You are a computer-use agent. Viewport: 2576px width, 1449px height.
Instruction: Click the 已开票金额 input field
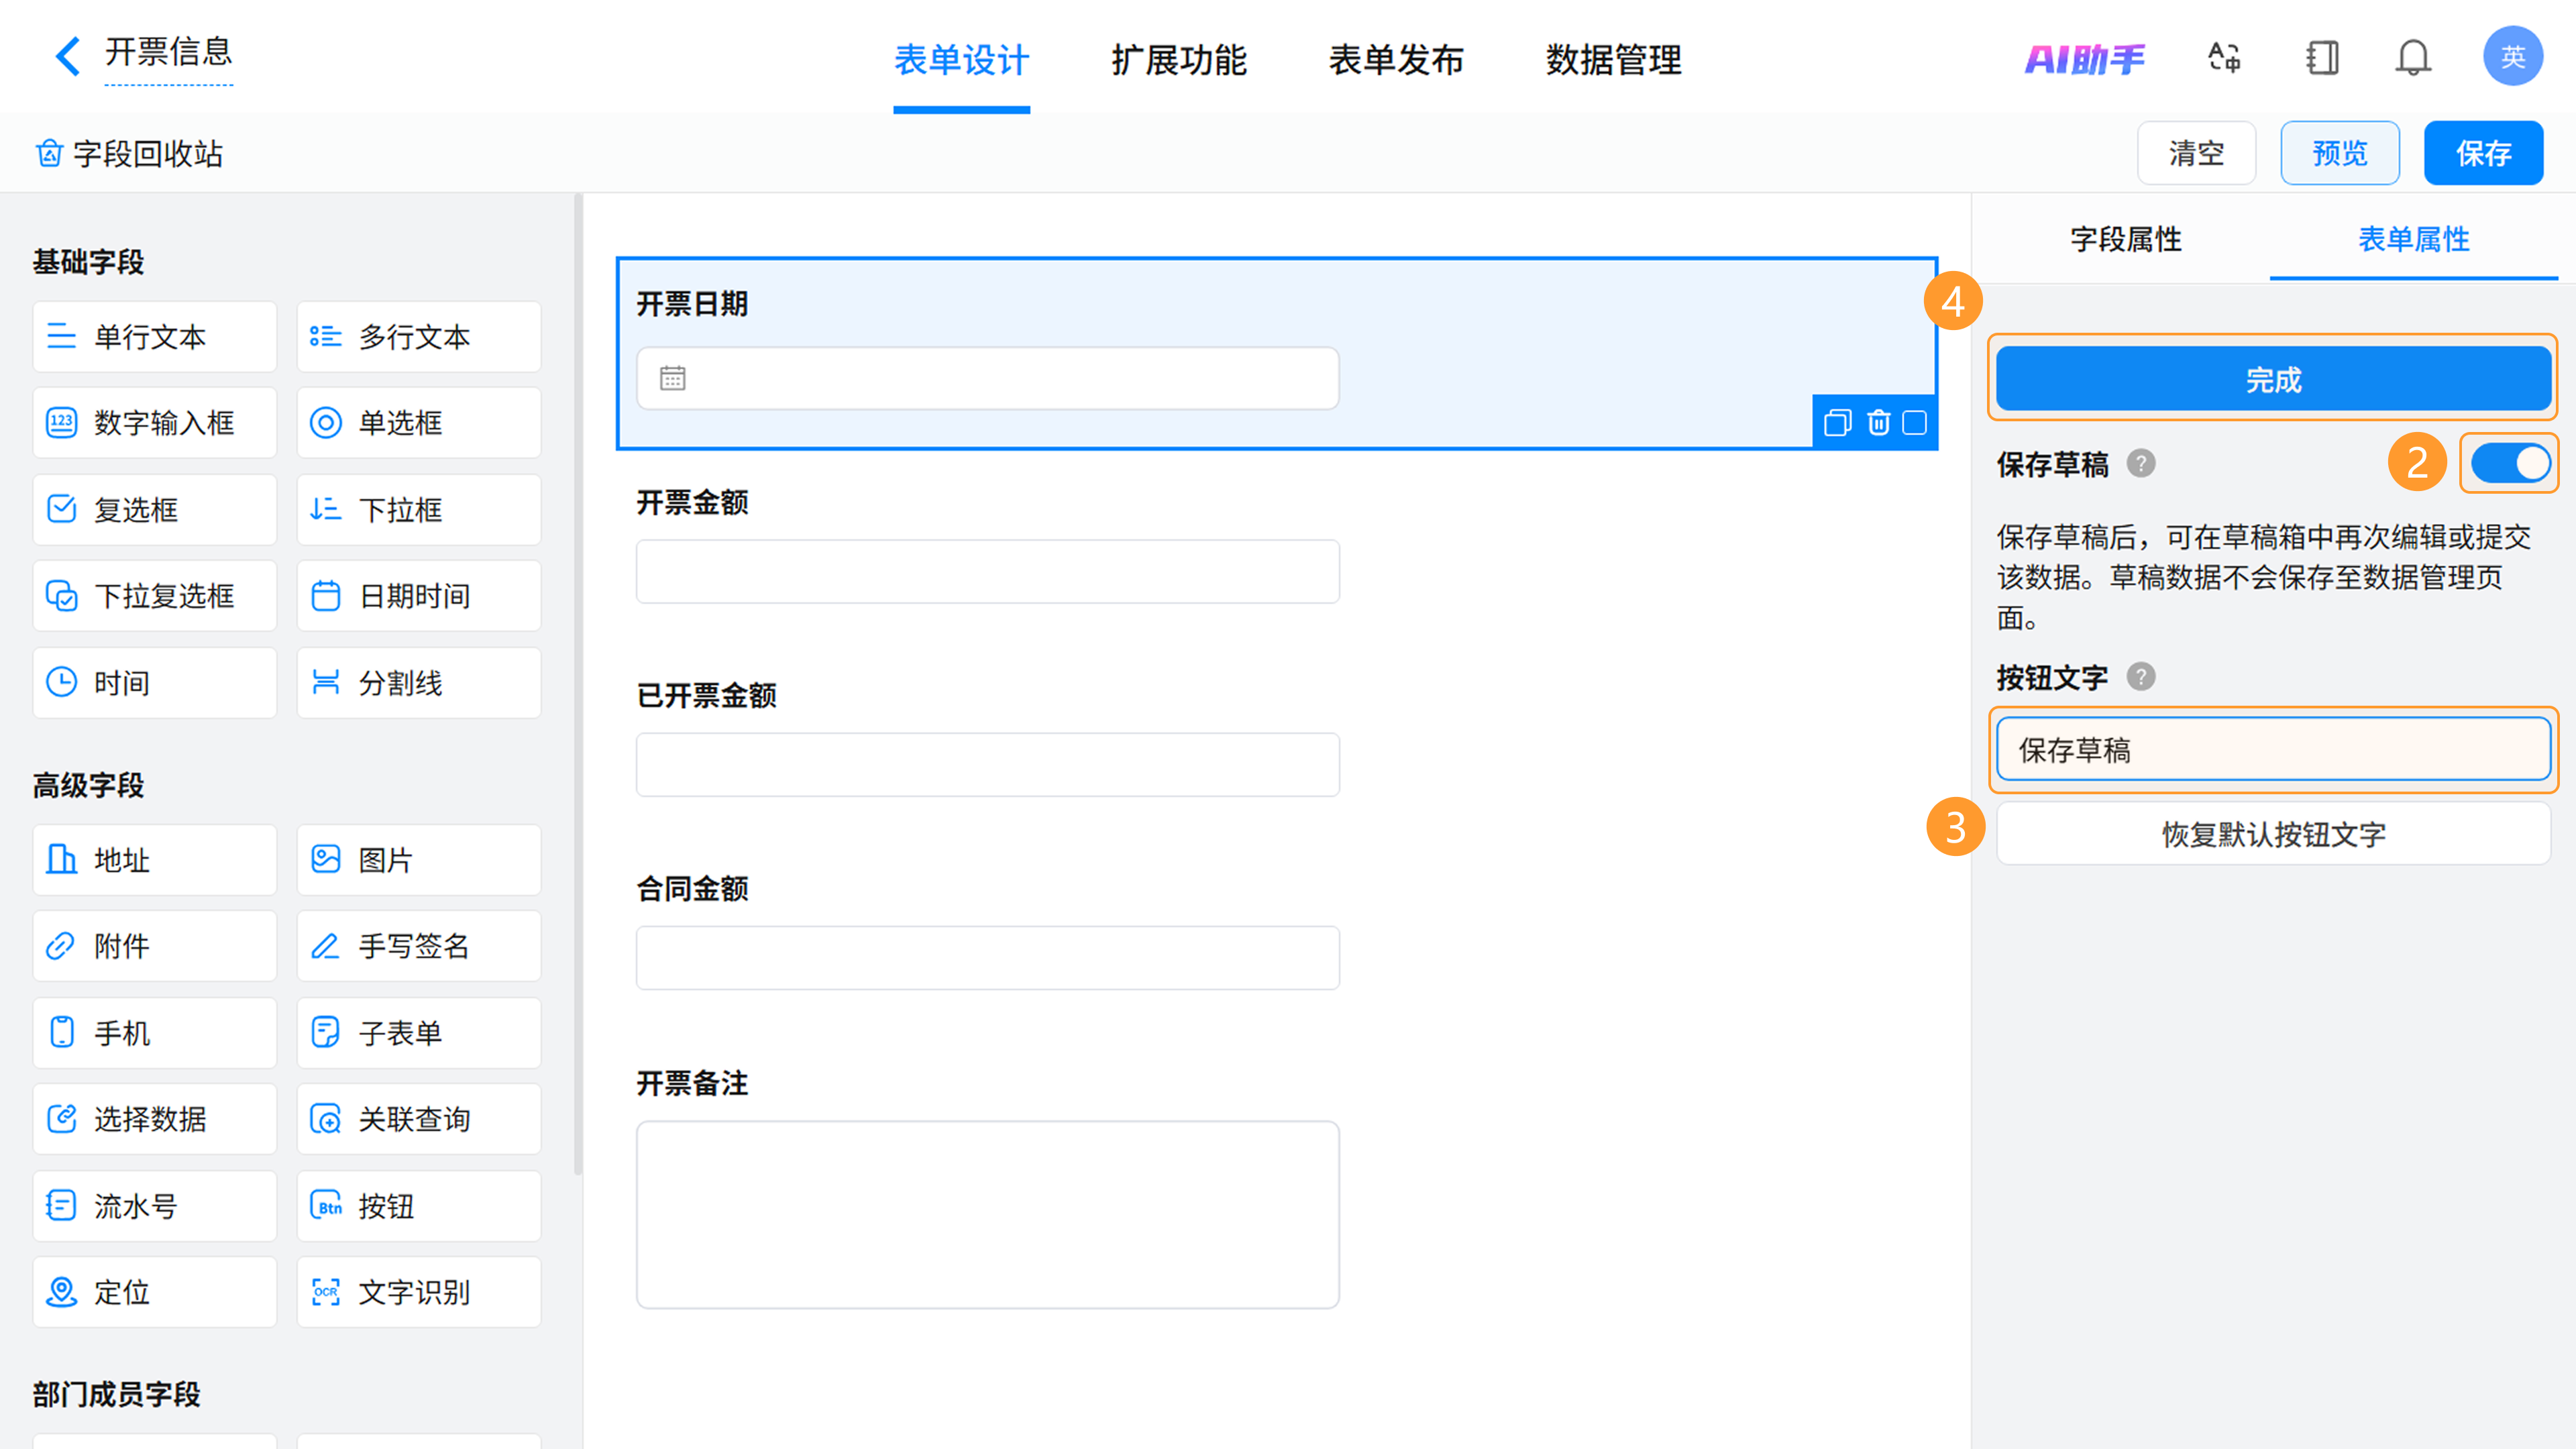click(x=987, y=764)
